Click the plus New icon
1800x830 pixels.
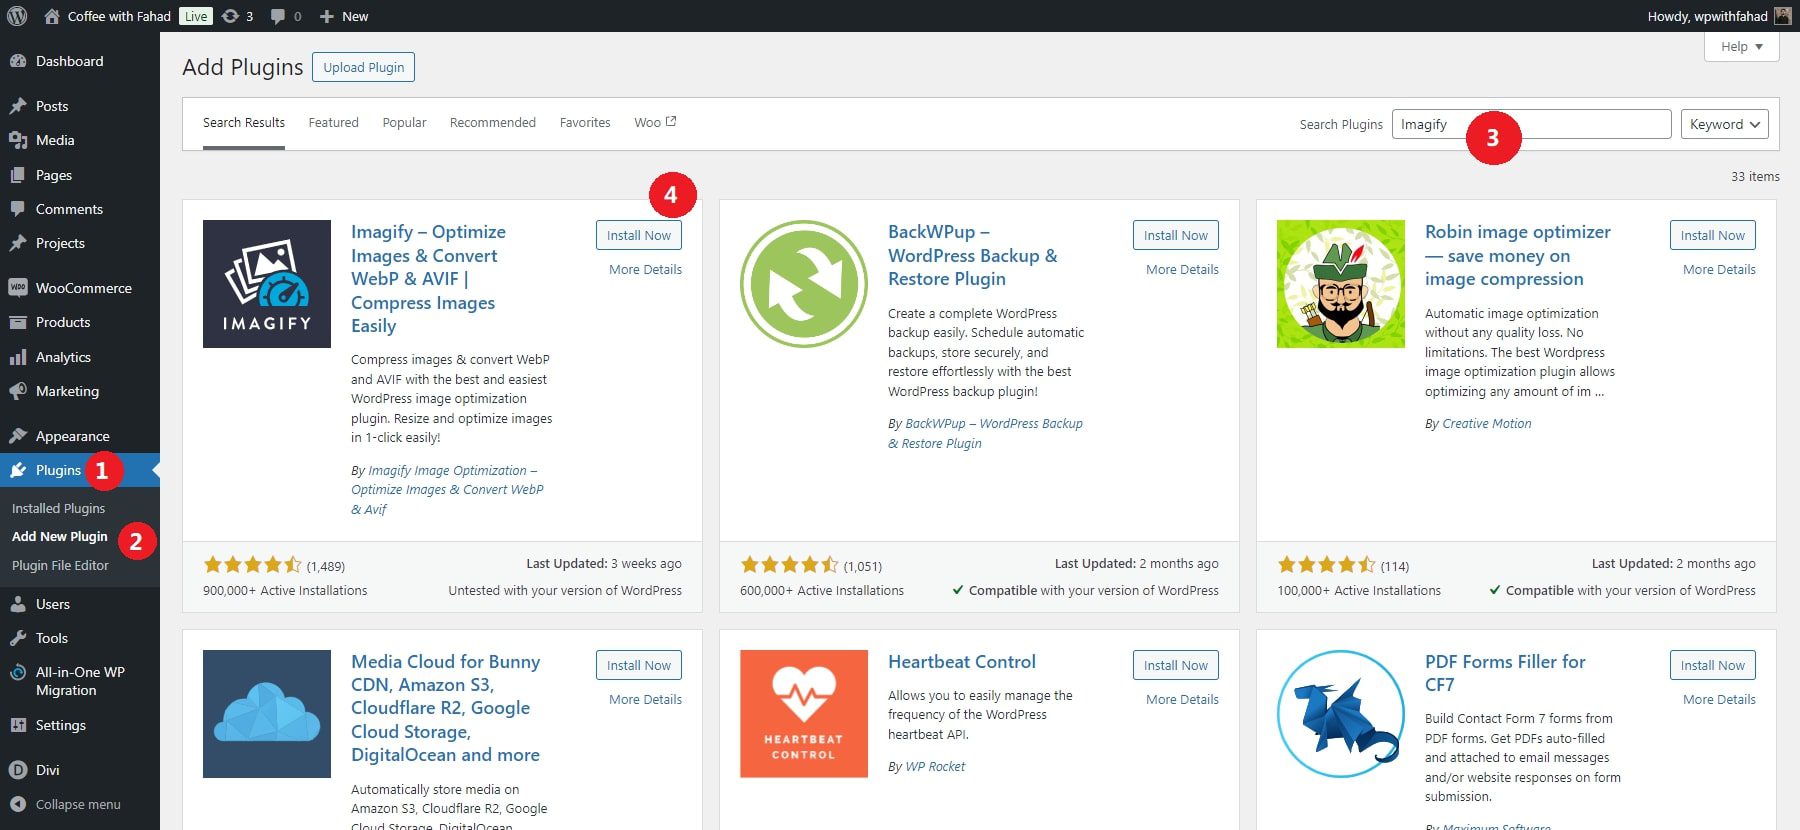click(326, 16)
